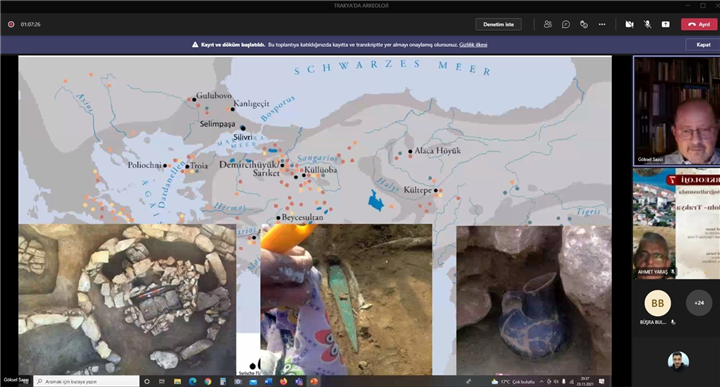Open the participants list icon
The width and height of the screenshot is (720, 387).
click(547, 24)
